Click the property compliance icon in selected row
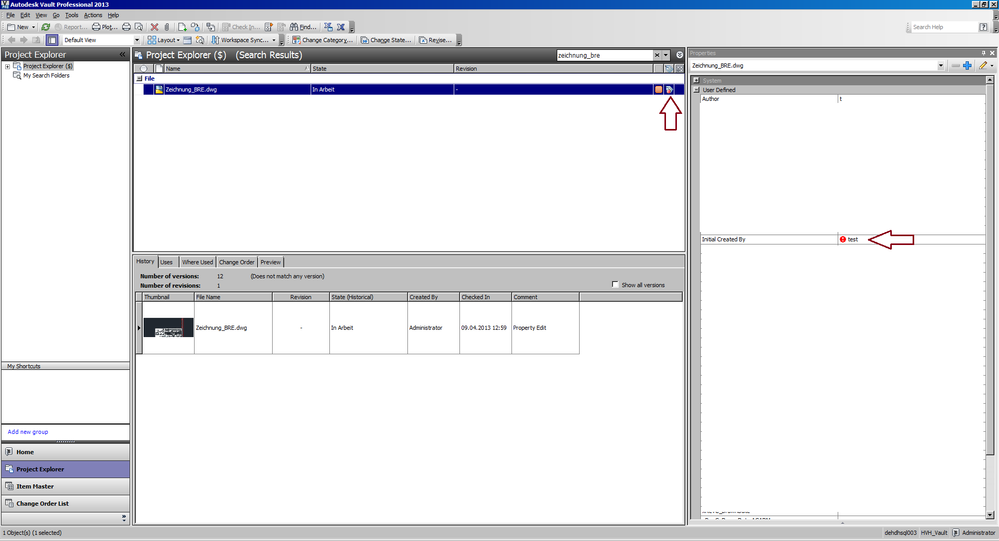This screenshot has height=541, width=999. tap(669, 90)
